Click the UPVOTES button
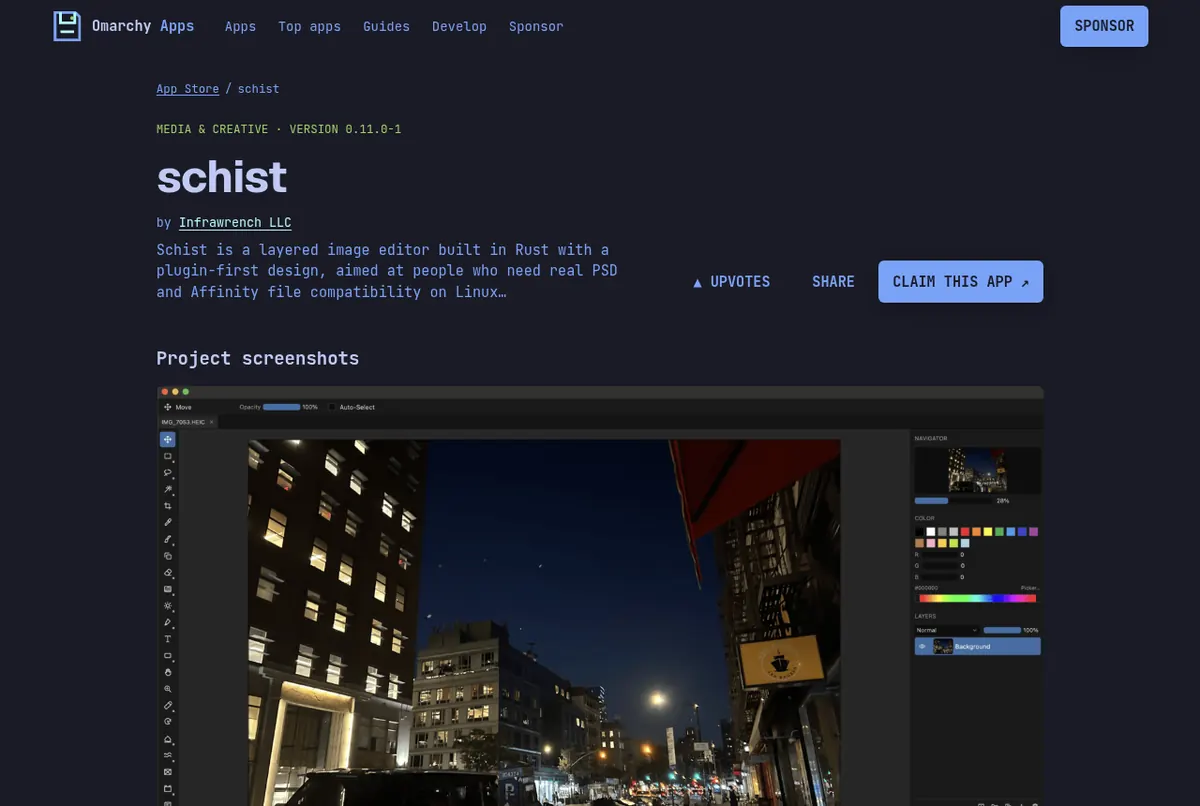This screenshot has height=806, width=1200. click(731, 282)
